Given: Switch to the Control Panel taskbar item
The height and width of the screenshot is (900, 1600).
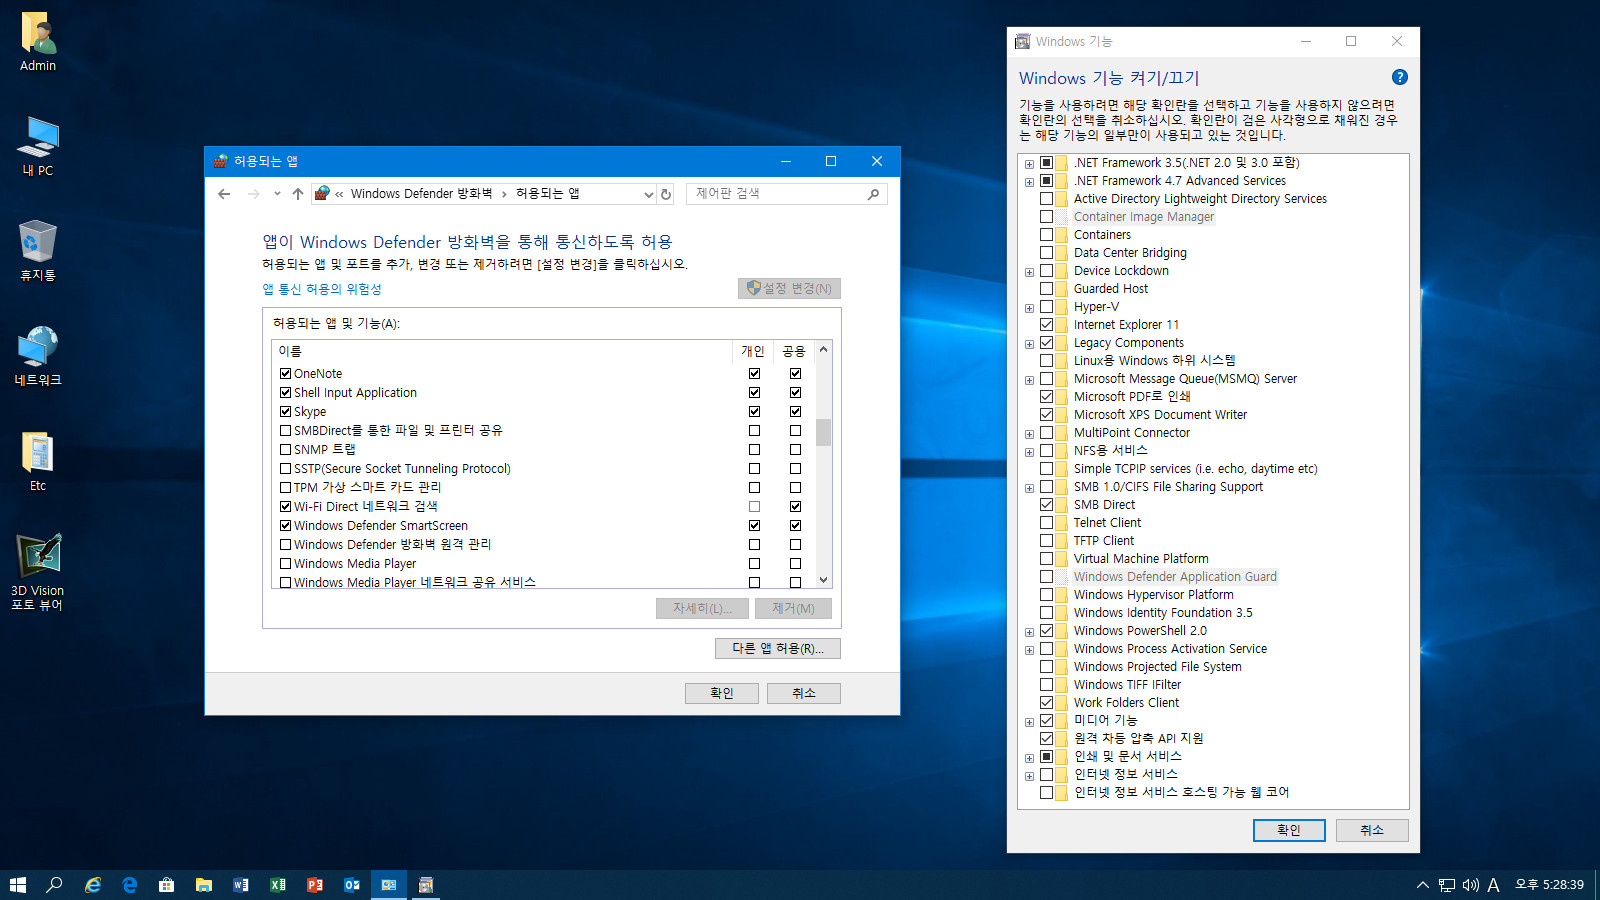Looking at the screenshot, I should coord(389,885).
